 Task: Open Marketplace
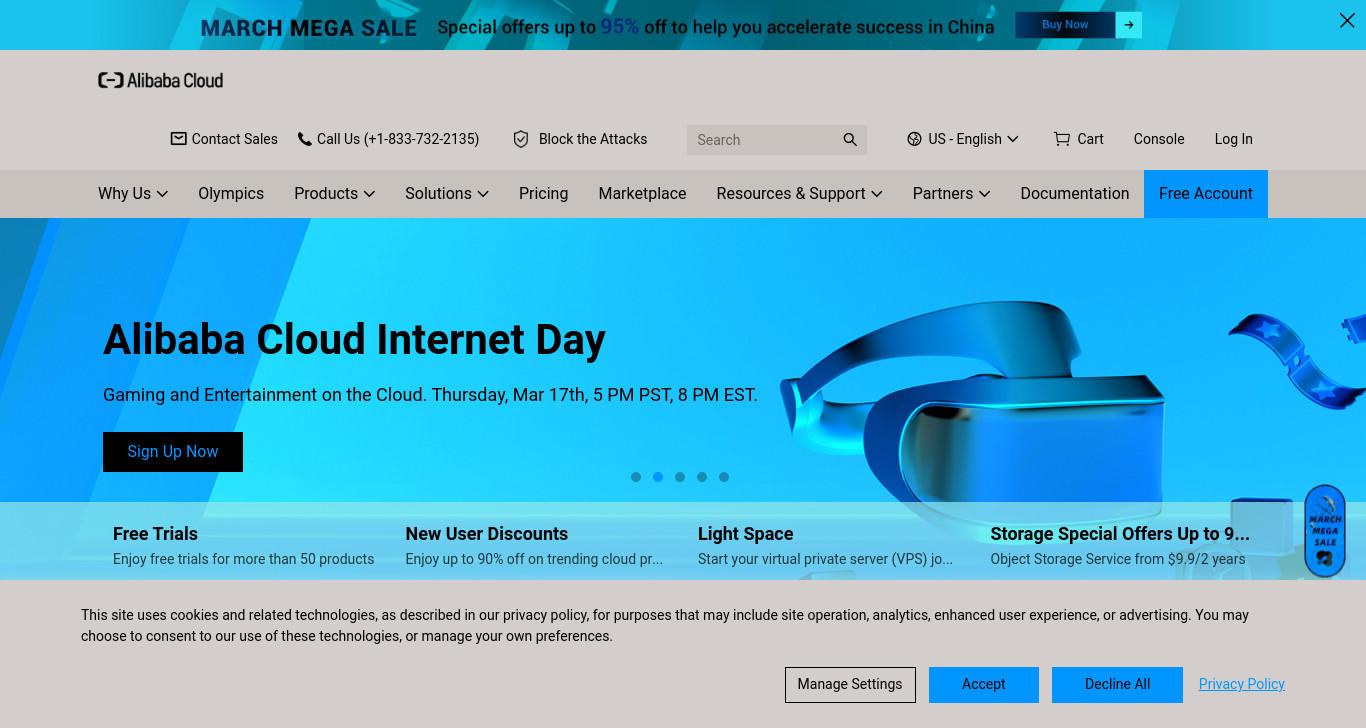tap(642, 194)
